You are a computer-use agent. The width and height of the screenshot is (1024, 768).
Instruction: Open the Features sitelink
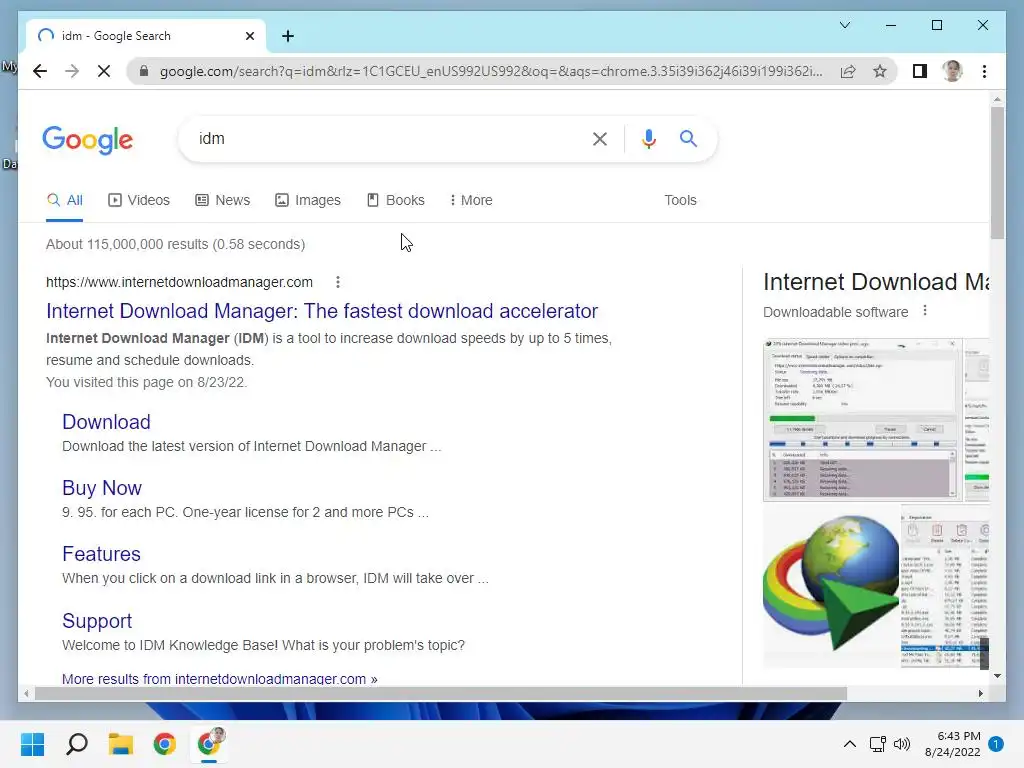(101, 554)
